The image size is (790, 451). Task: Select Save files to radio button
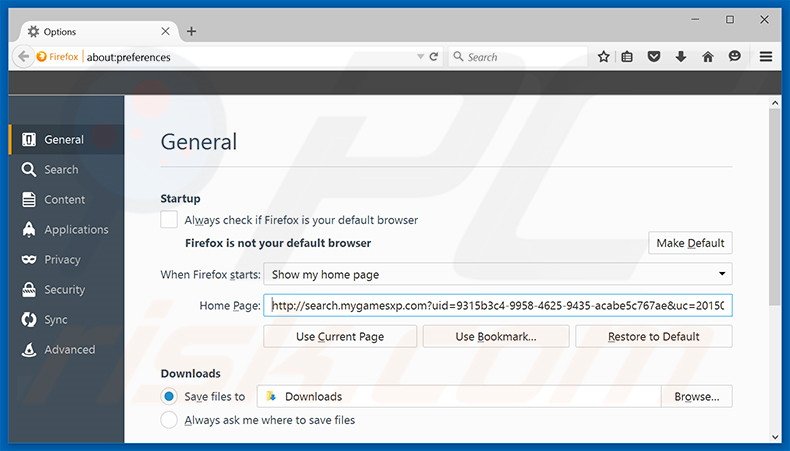(x=169, y=397)
